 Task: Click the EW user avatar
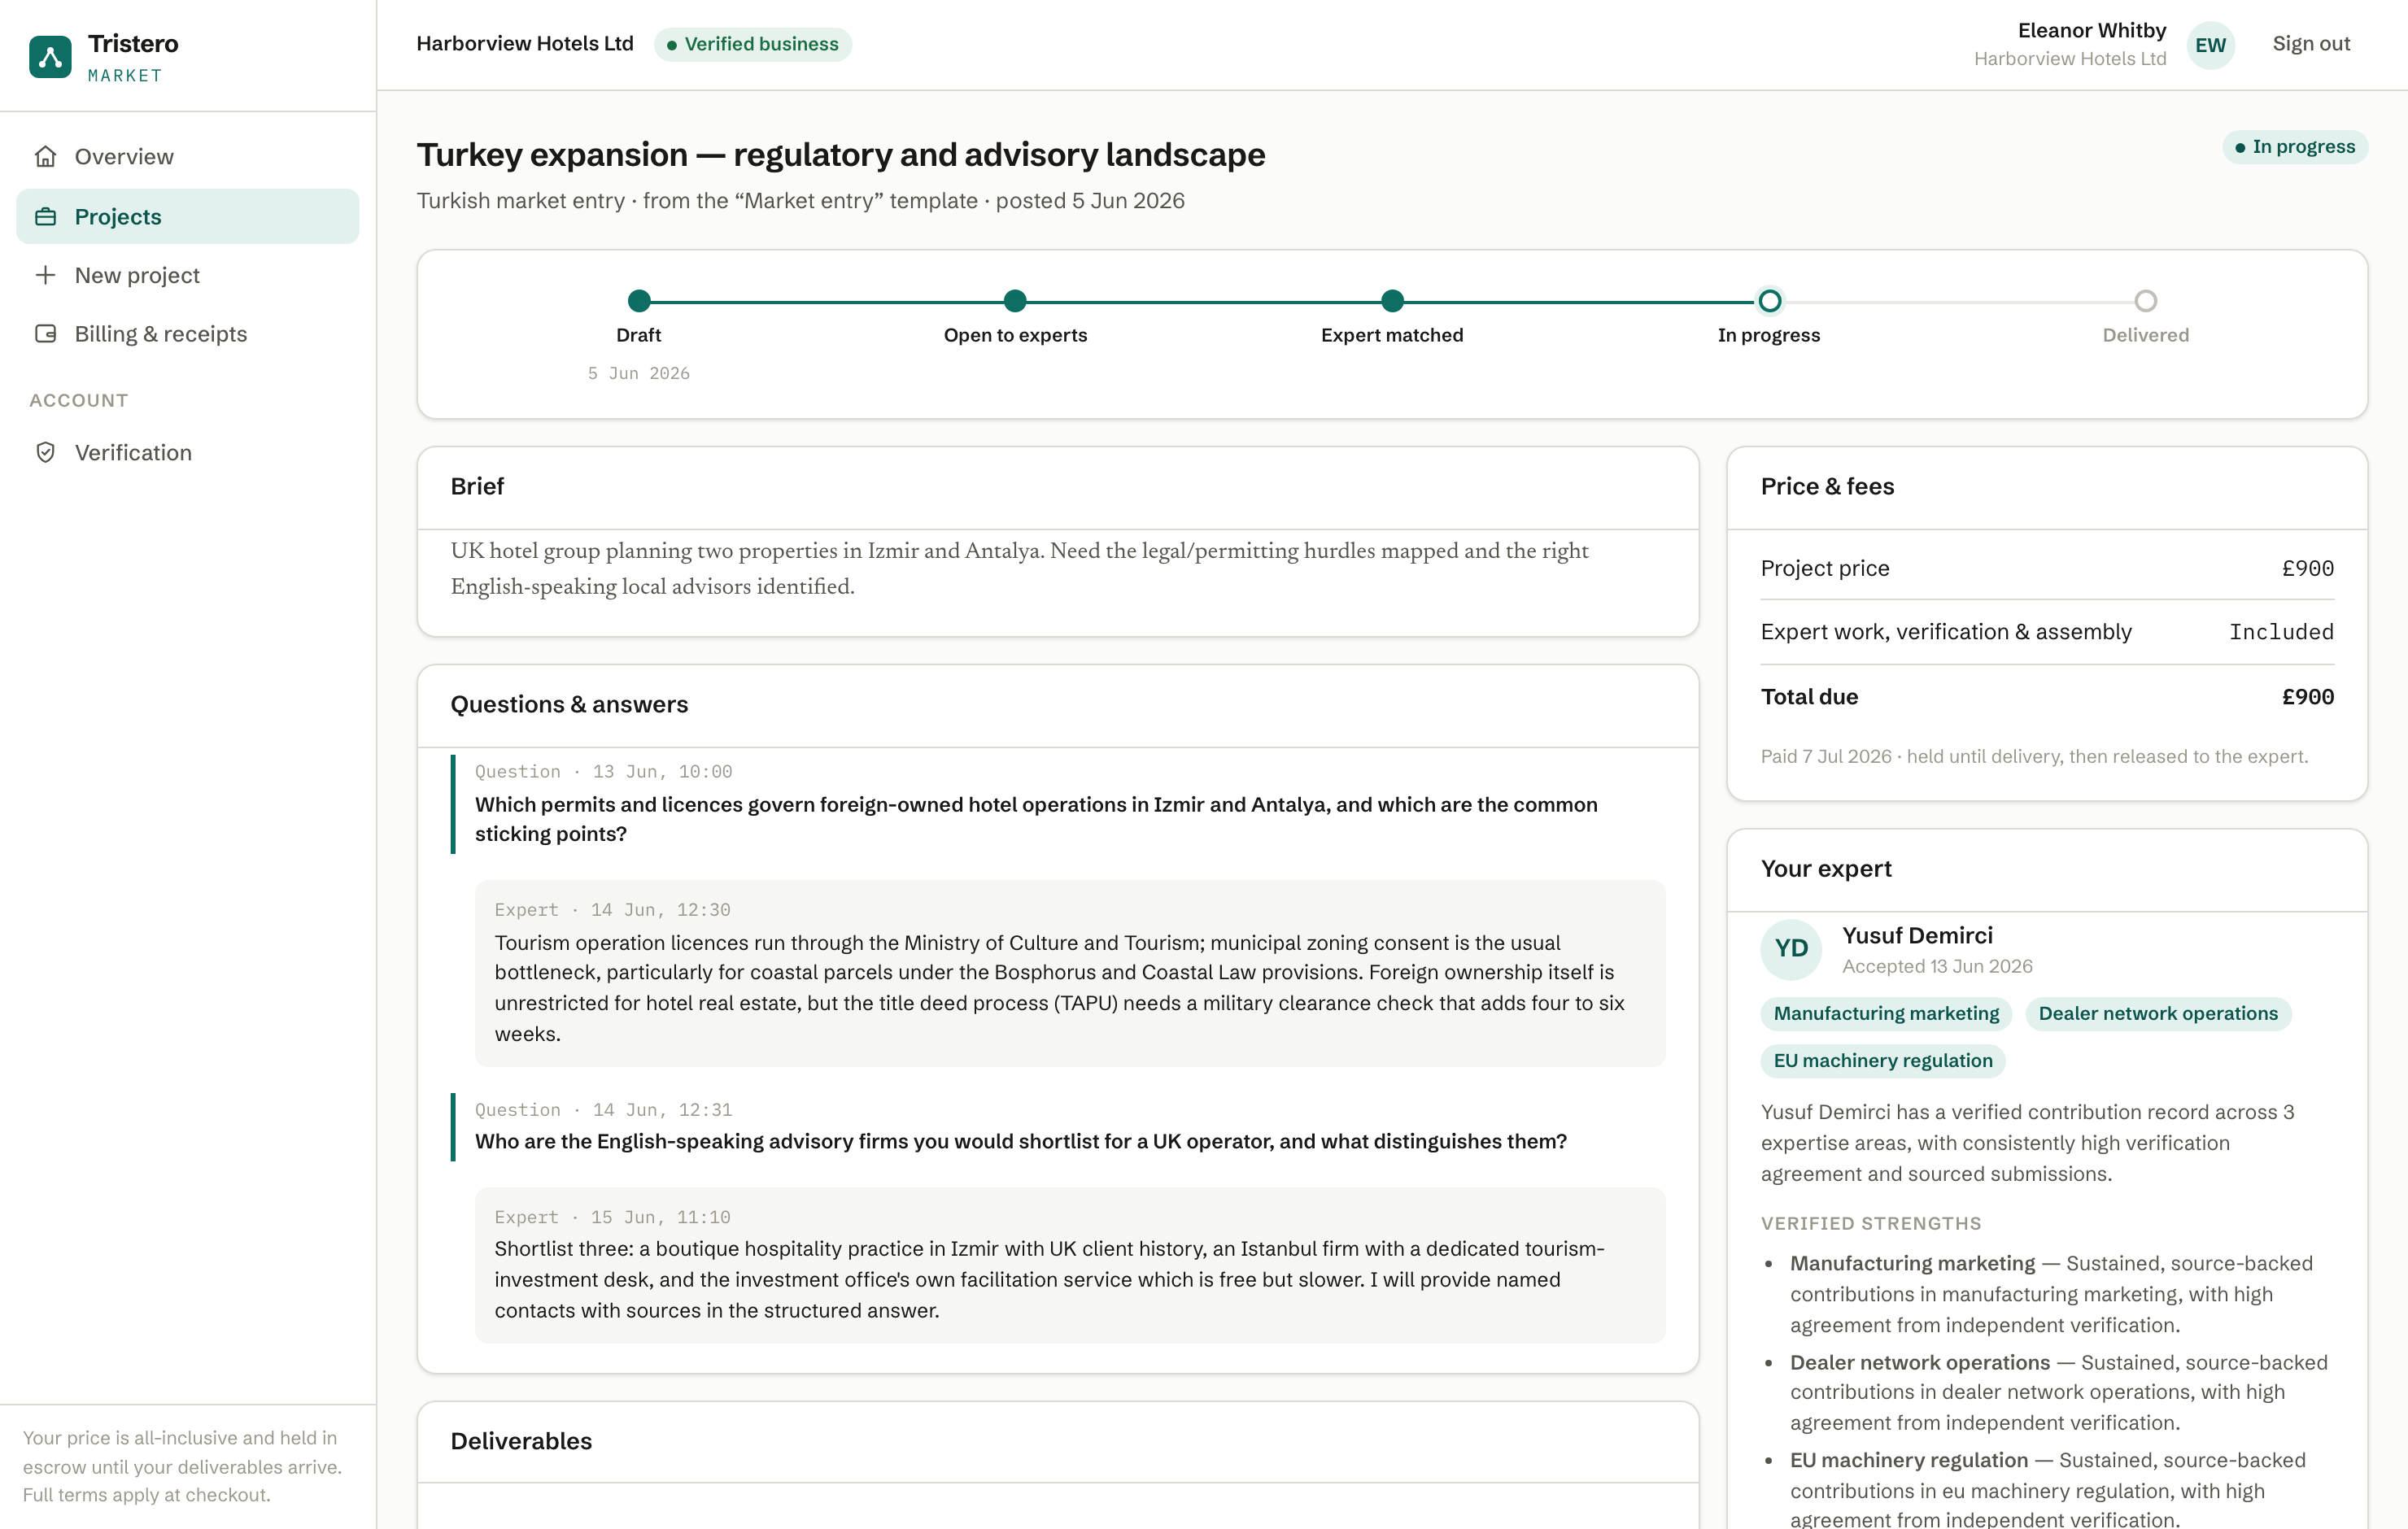2210,45
